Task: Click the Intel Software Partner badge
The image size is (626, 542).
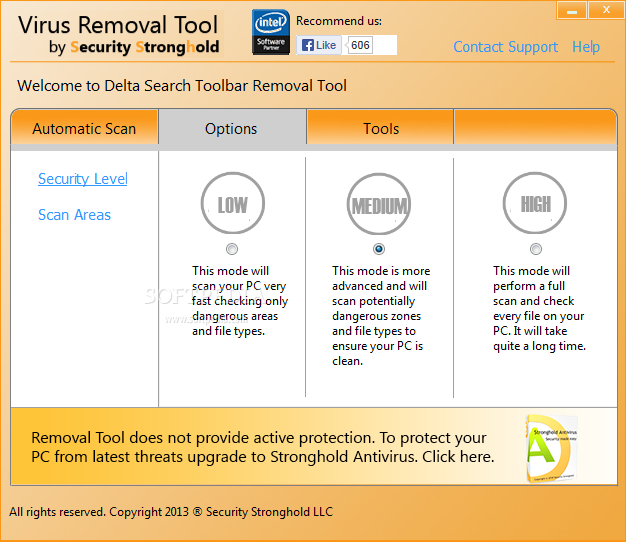Action: (271, 32)
